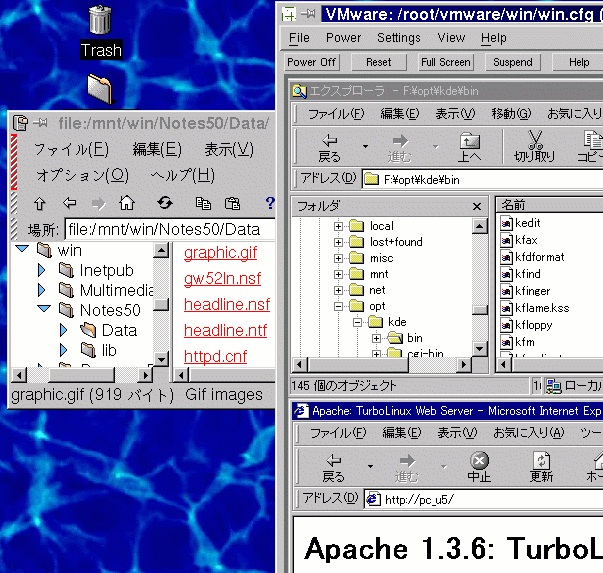Click the Power Off button in VMware
603x573 pixels.
tap(311, 62)
